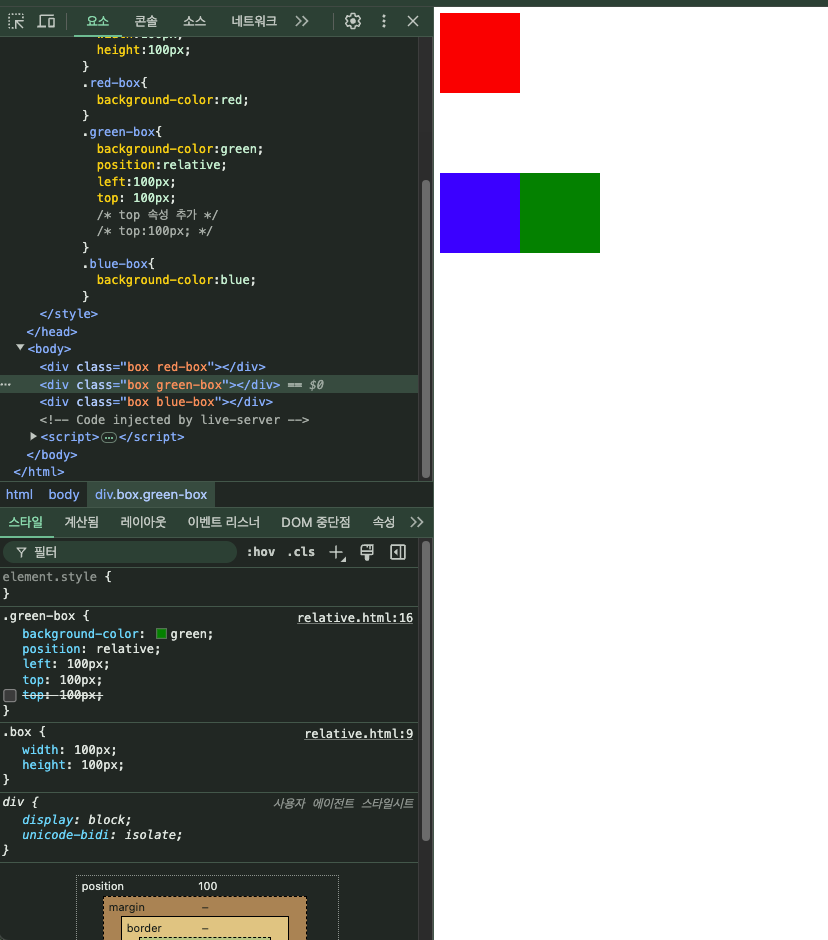Toggle the .cls class editor
This screenshot has width=828, height=940.
pos(301,552)
